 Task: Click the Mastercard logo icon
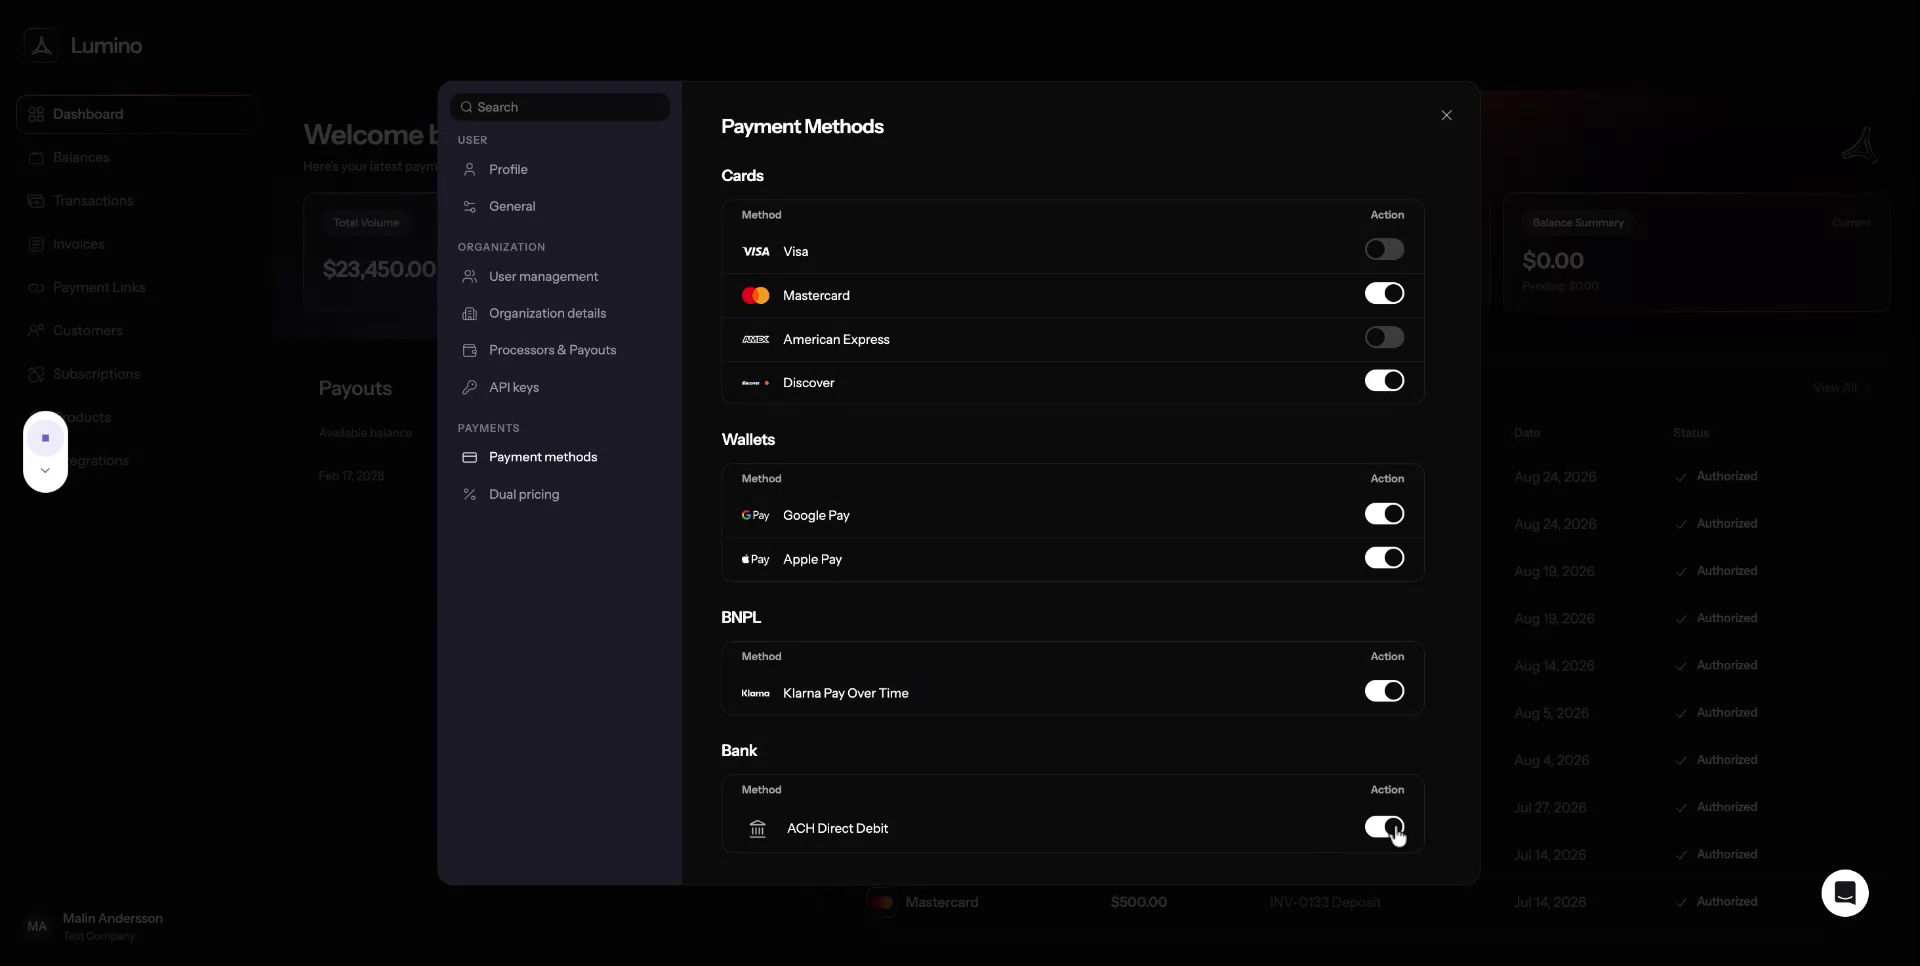pos(756,296)
